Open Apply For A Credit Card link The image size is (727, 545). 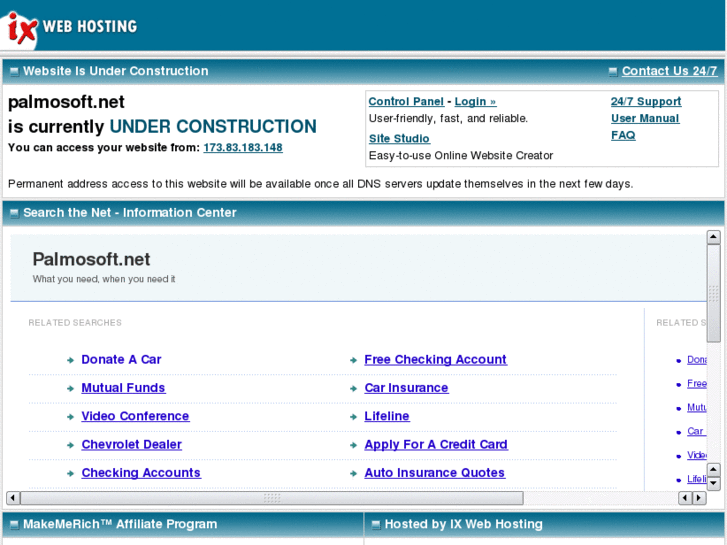[436, 444]
